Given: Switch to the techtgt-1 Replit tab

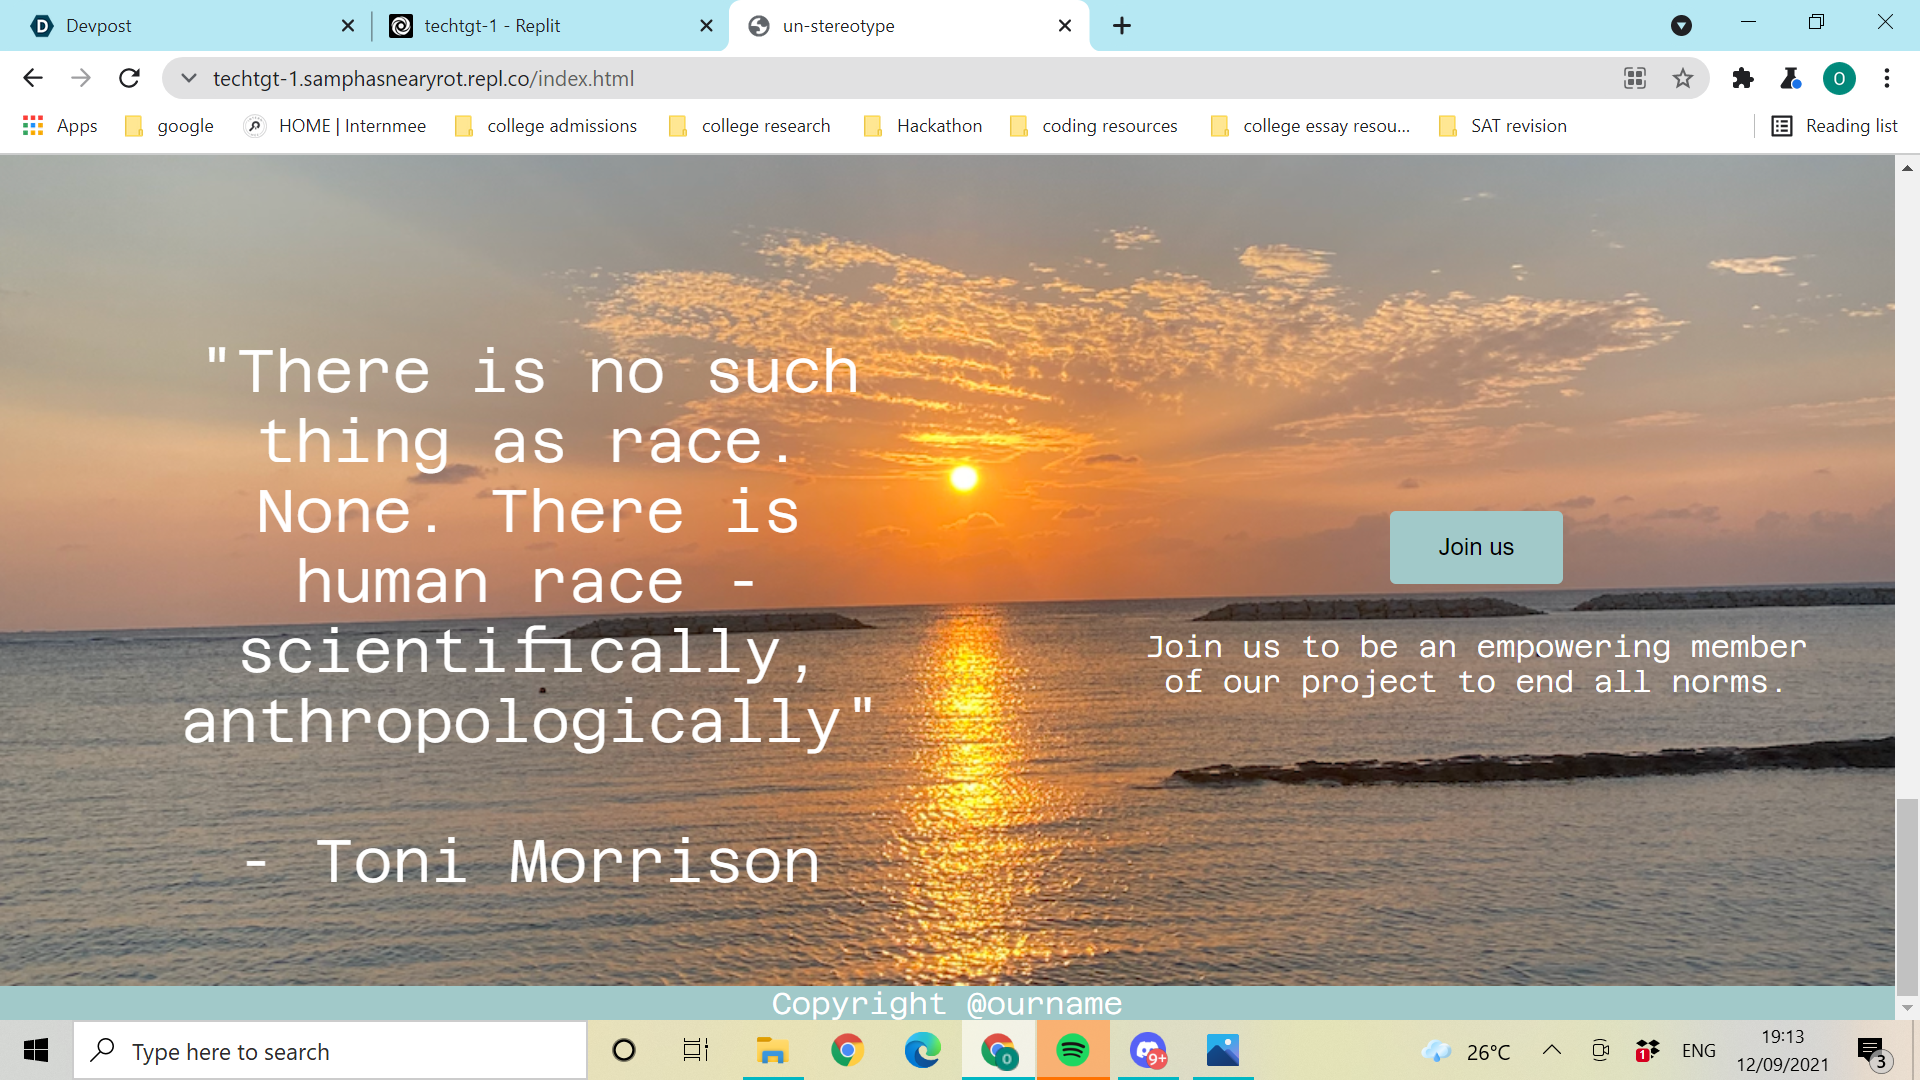Looking at the screenshot, I should point(540,25).
